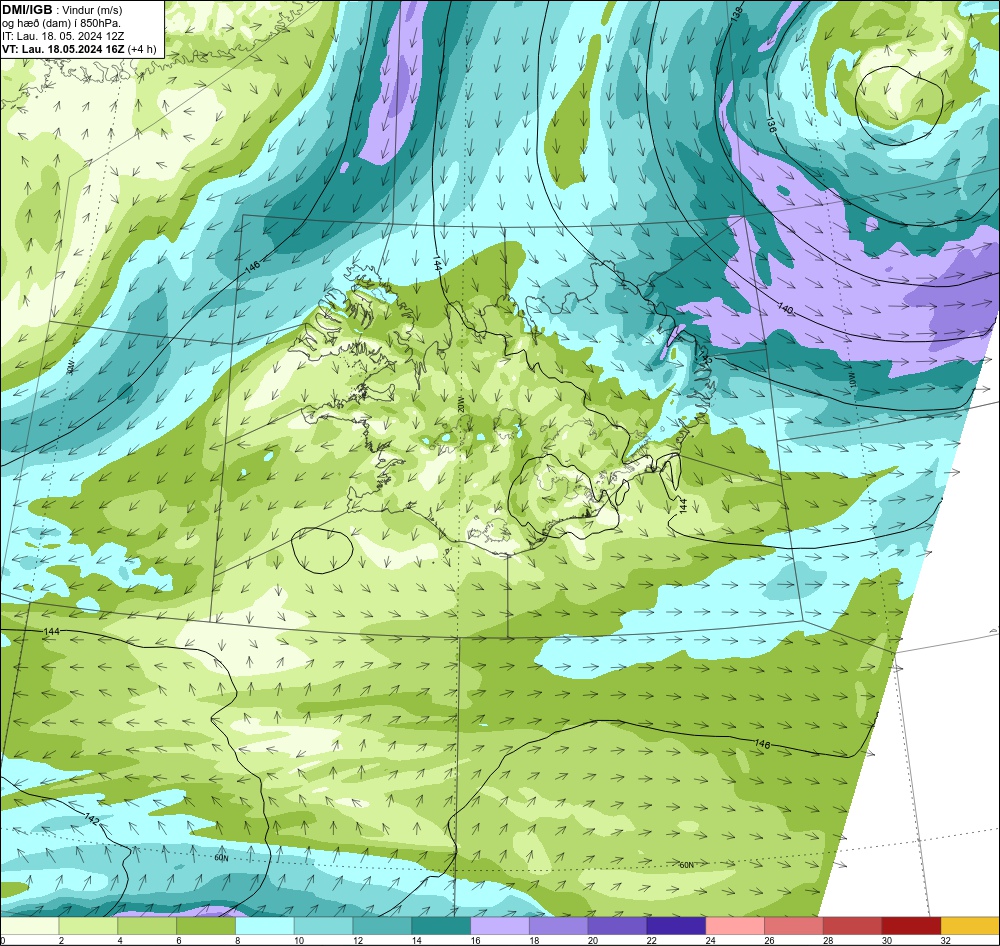The image size is (1000, 946).
Task: Click the "VT: Lau. 18.05.2024 16Z" valid time
Action: 63,49
